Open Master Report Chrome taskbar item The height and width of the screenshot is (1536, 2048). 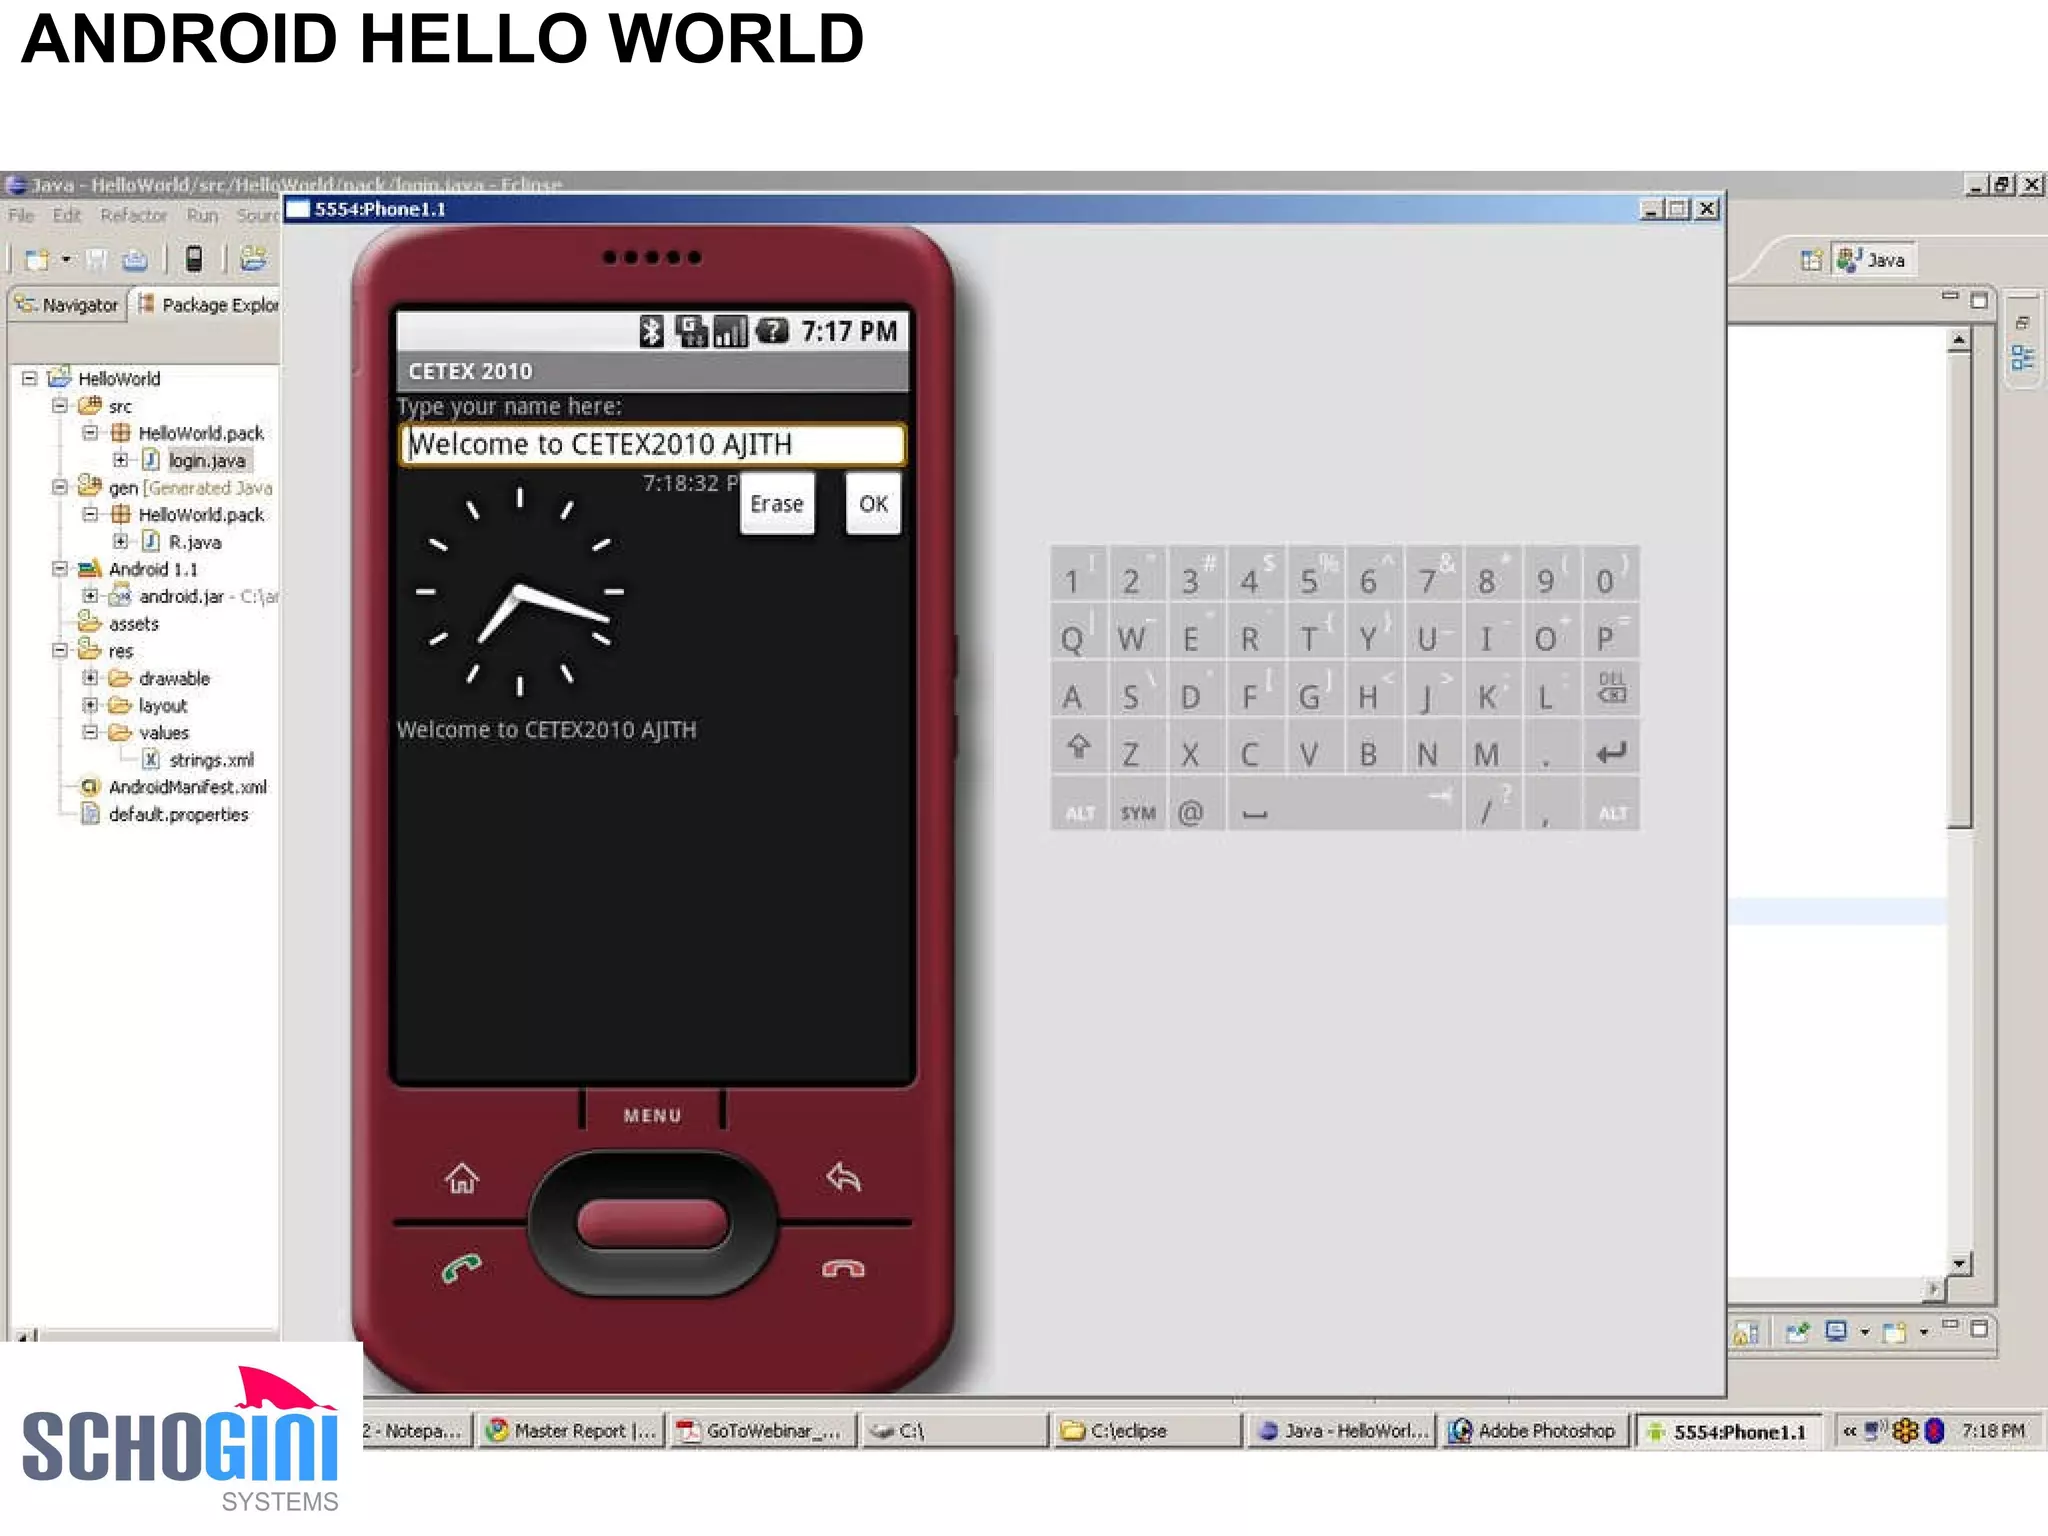[x=571, y=1431]
